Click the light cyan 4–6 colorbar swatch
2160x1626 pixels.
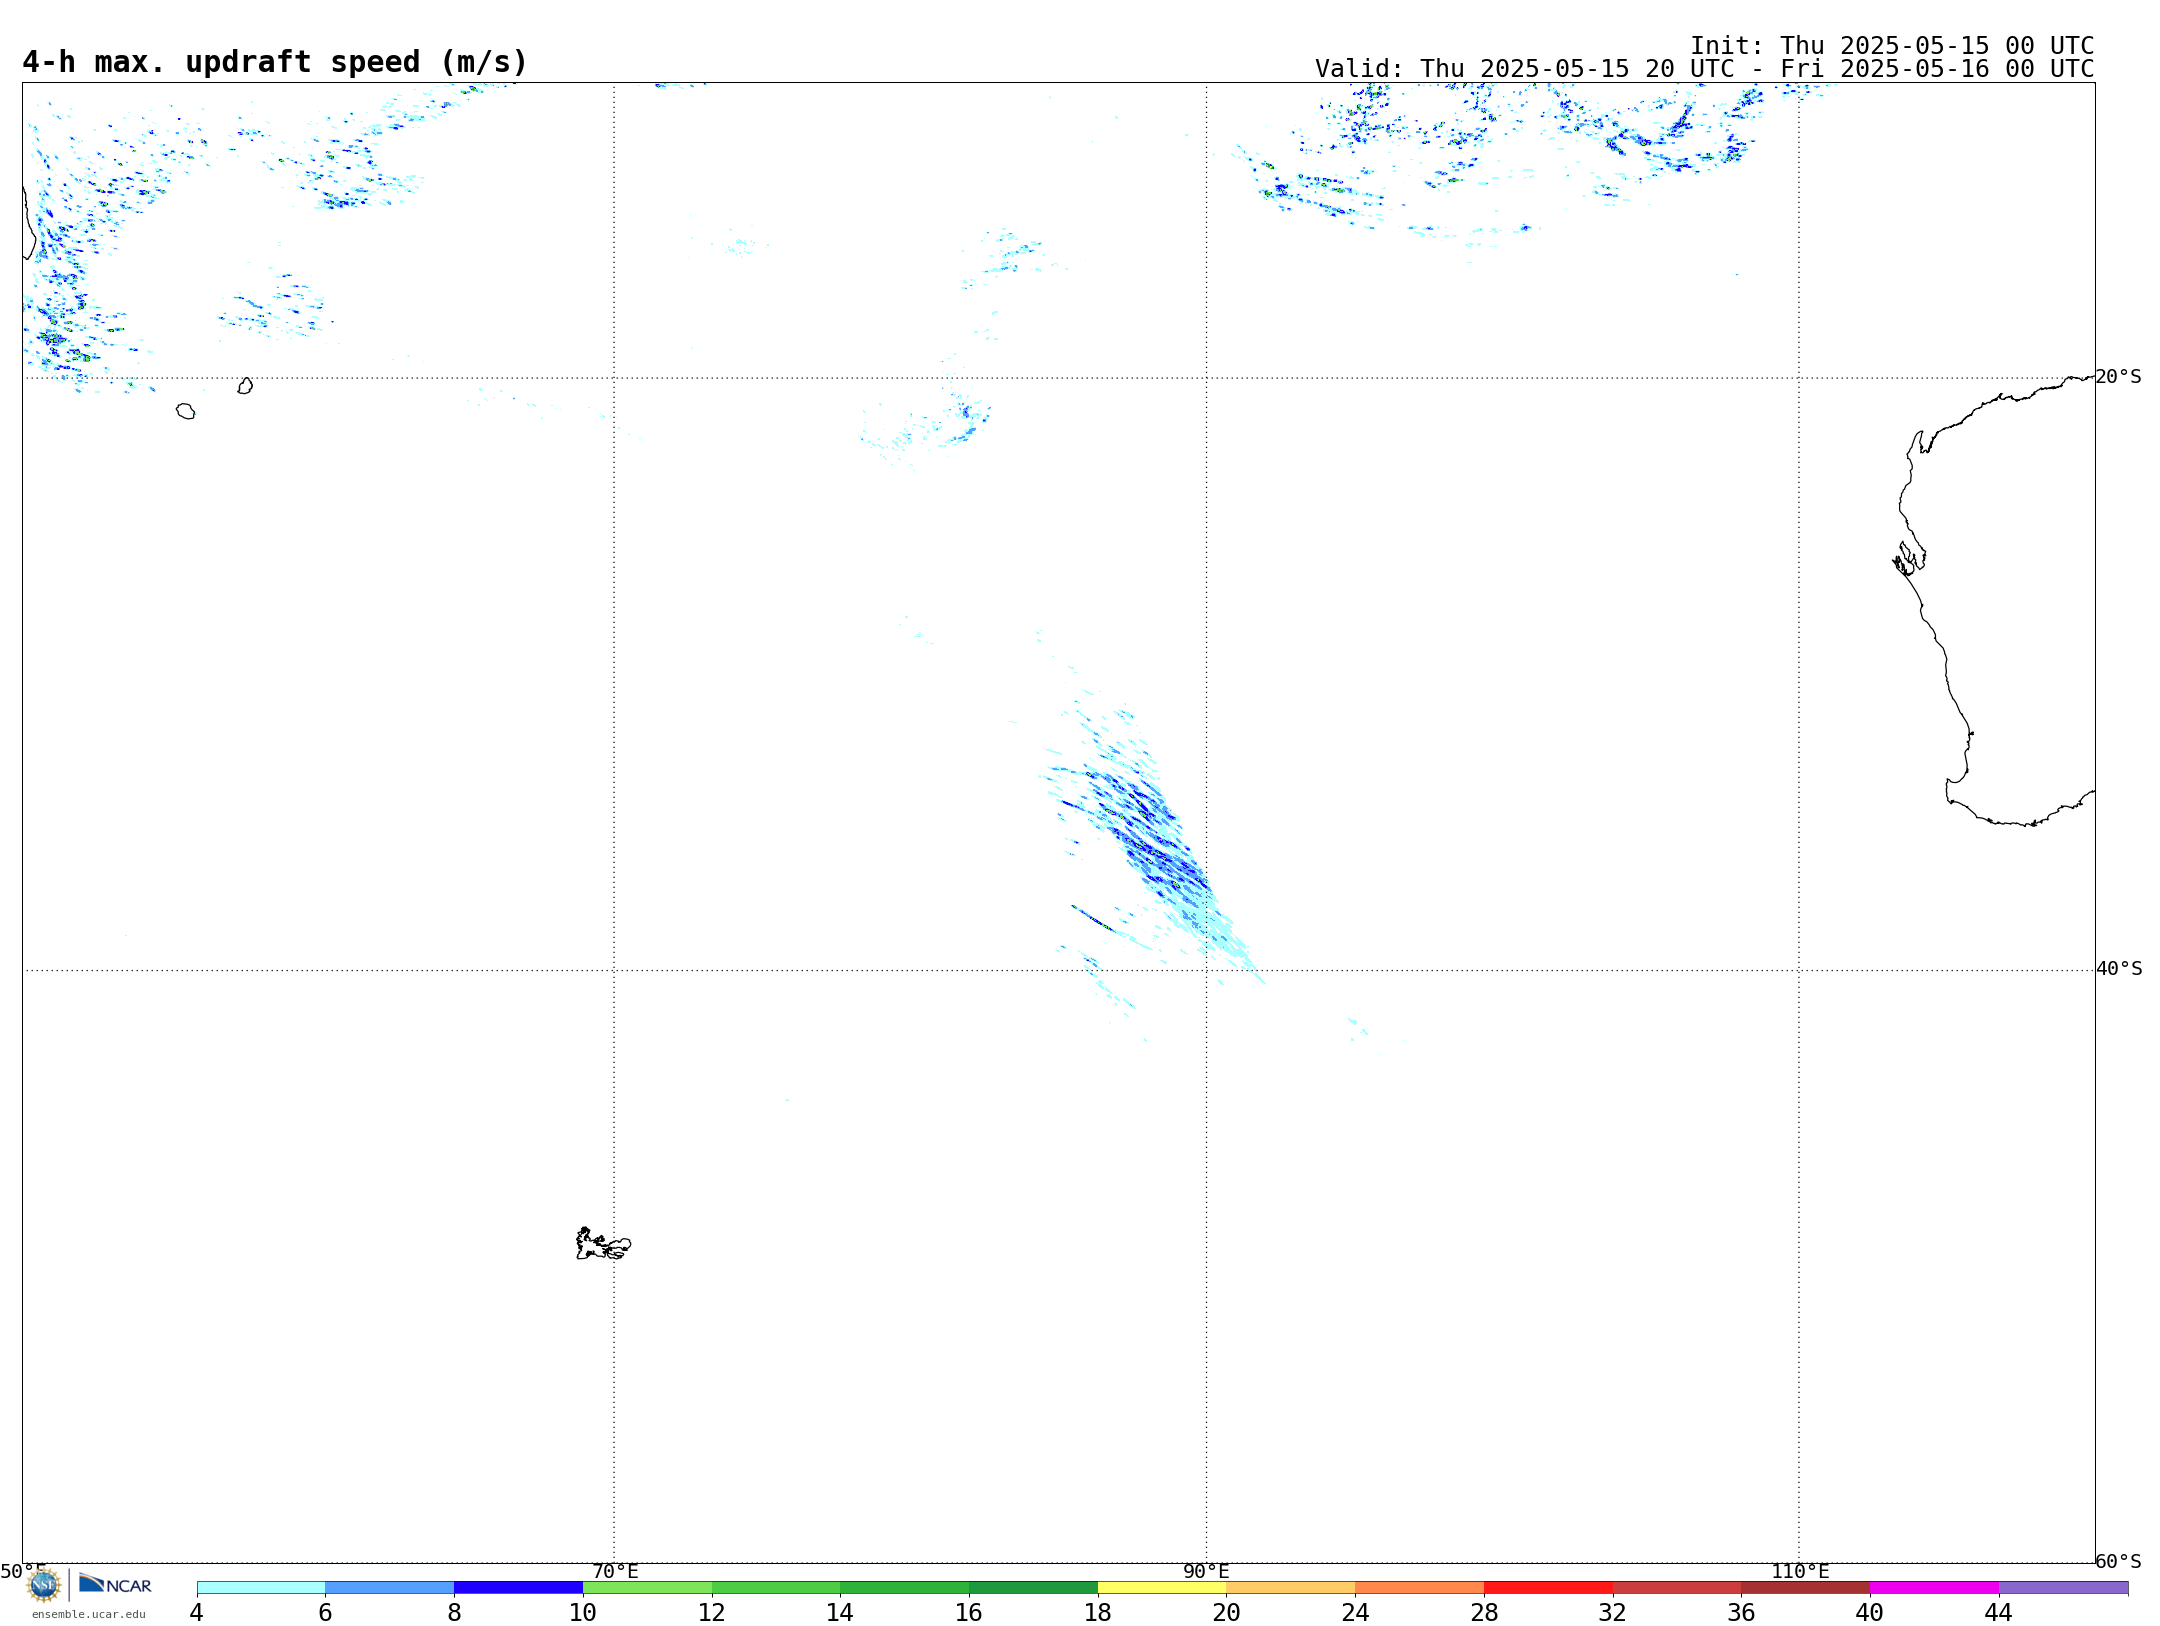click(x=261, y=1588)
